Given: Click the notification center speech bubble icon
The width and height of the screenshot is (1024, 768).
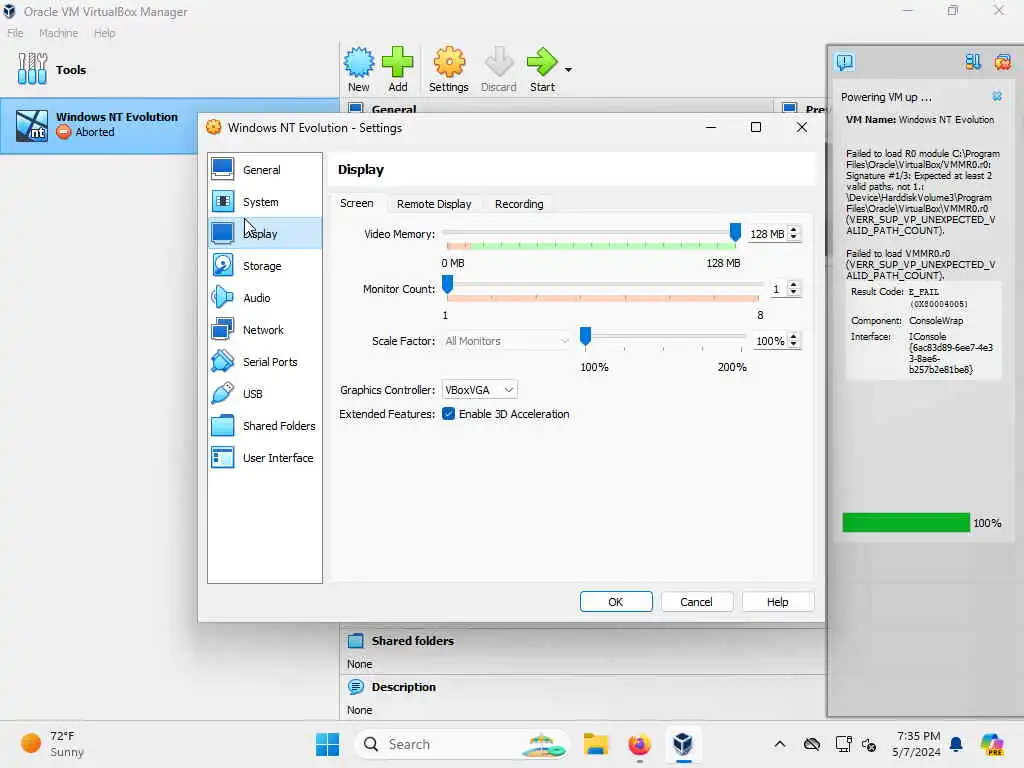Looking at the screenshot, I should point(844,62).
